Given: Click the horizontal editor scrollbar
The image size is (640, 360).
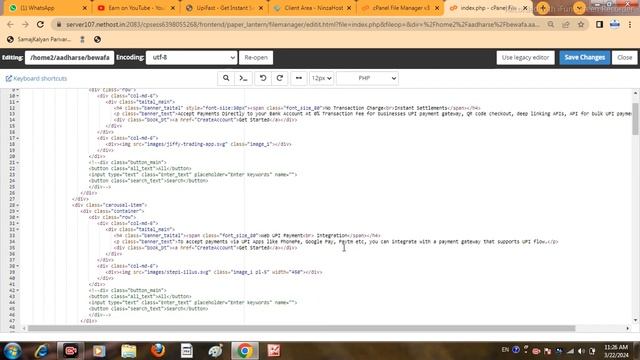Looking at the screenshot, I should pos(301,328).
